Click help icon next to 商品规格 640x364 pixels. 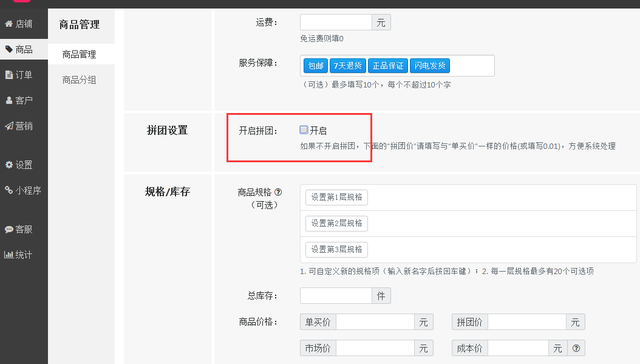pos(278,192)
